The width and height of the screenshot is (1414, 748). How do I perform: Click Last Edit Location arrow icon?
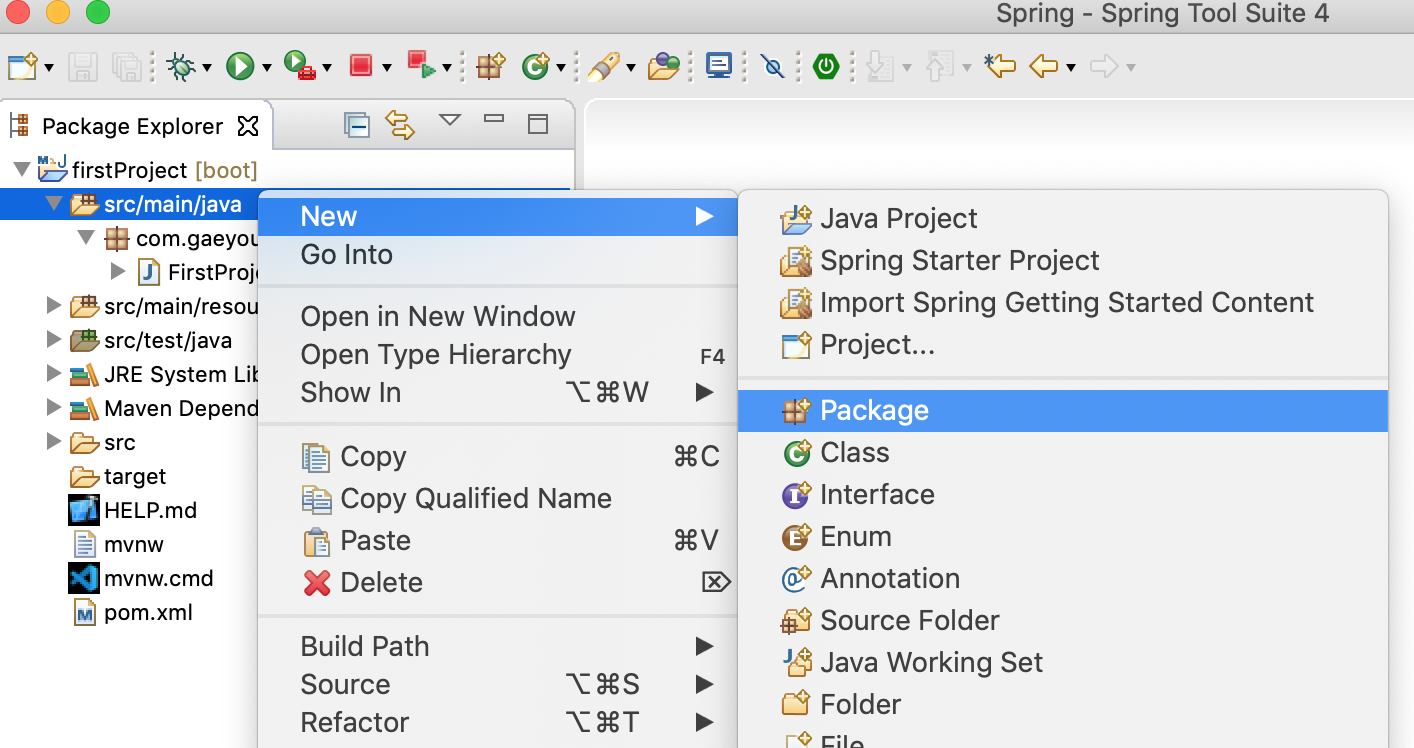(x=1000, y=67)
